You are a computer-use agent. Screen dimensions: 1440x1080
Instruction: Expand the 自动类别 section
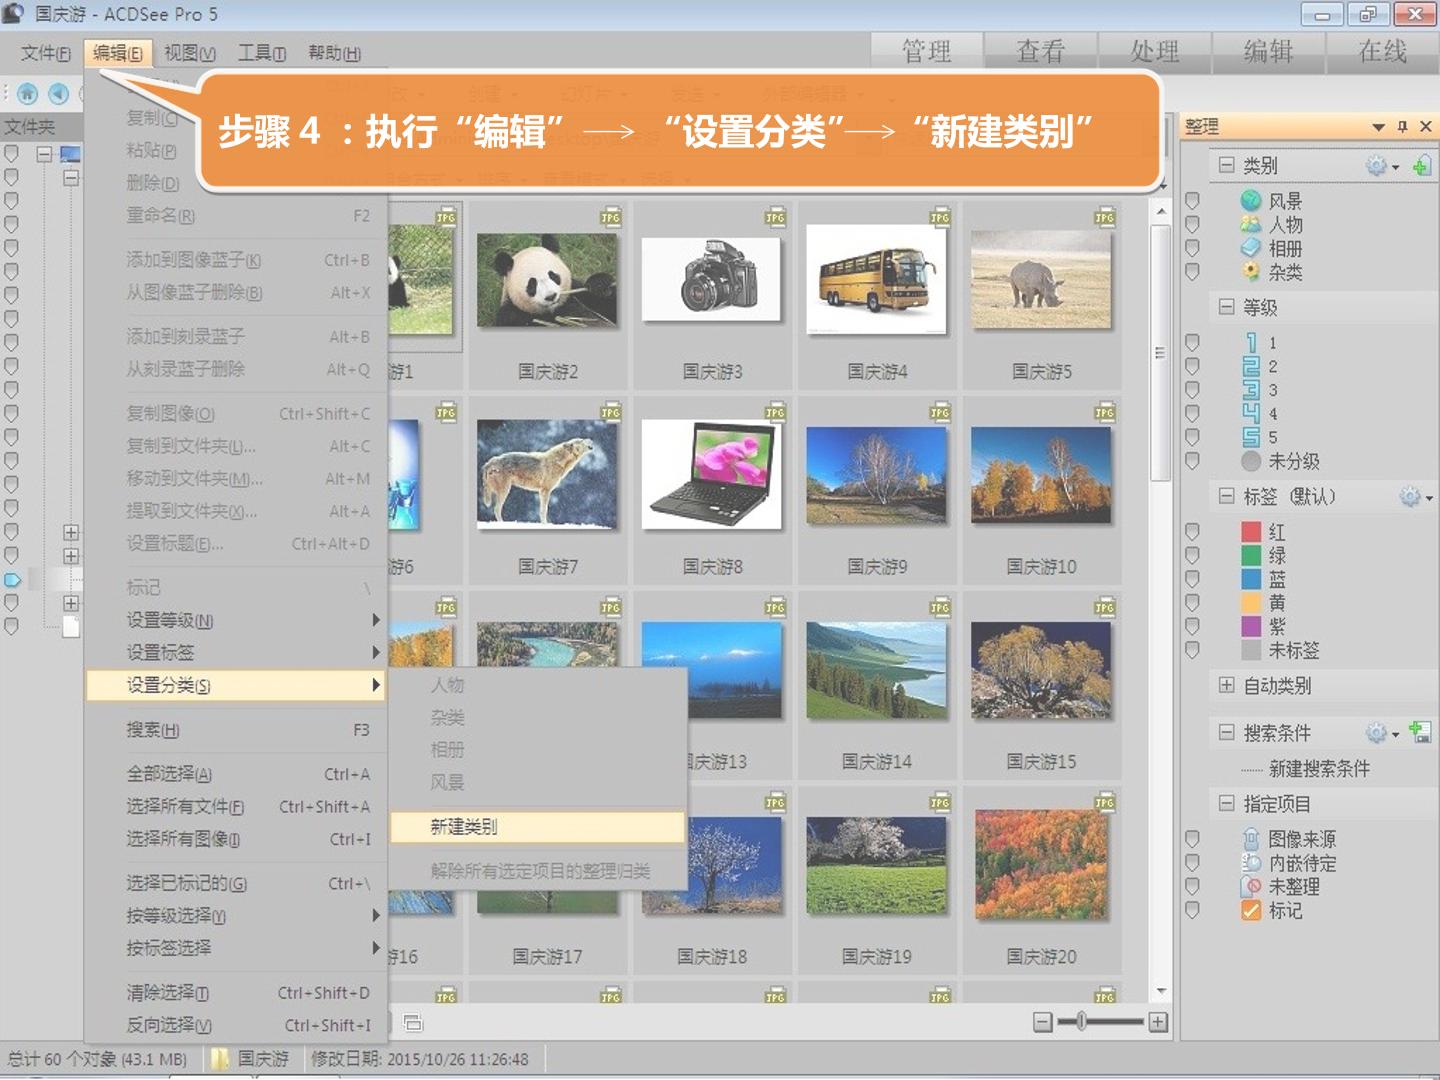pyautogui.click(x=1226, y=686)
